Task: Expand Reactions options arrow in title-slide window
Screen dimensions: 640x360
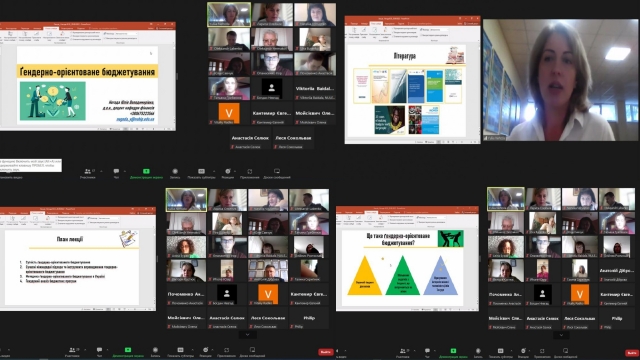Action: coord(235,171)
